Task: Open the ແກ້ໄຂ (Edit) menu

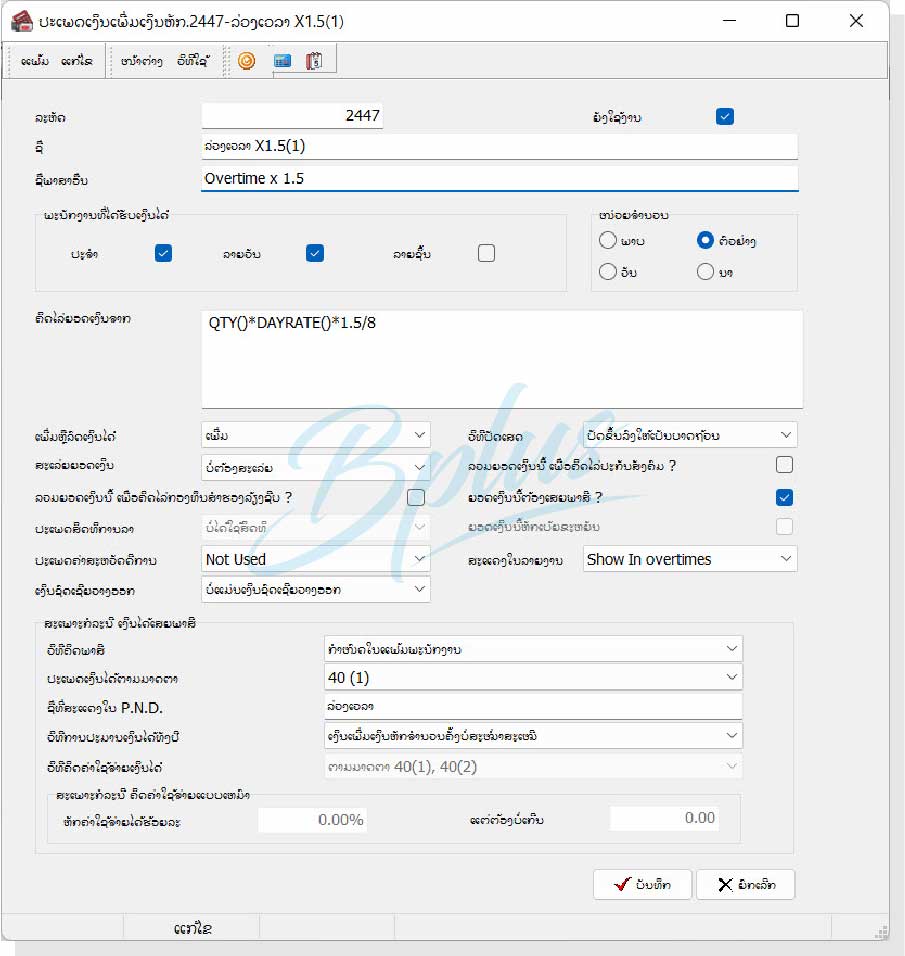Action: (x=76, y=61)
